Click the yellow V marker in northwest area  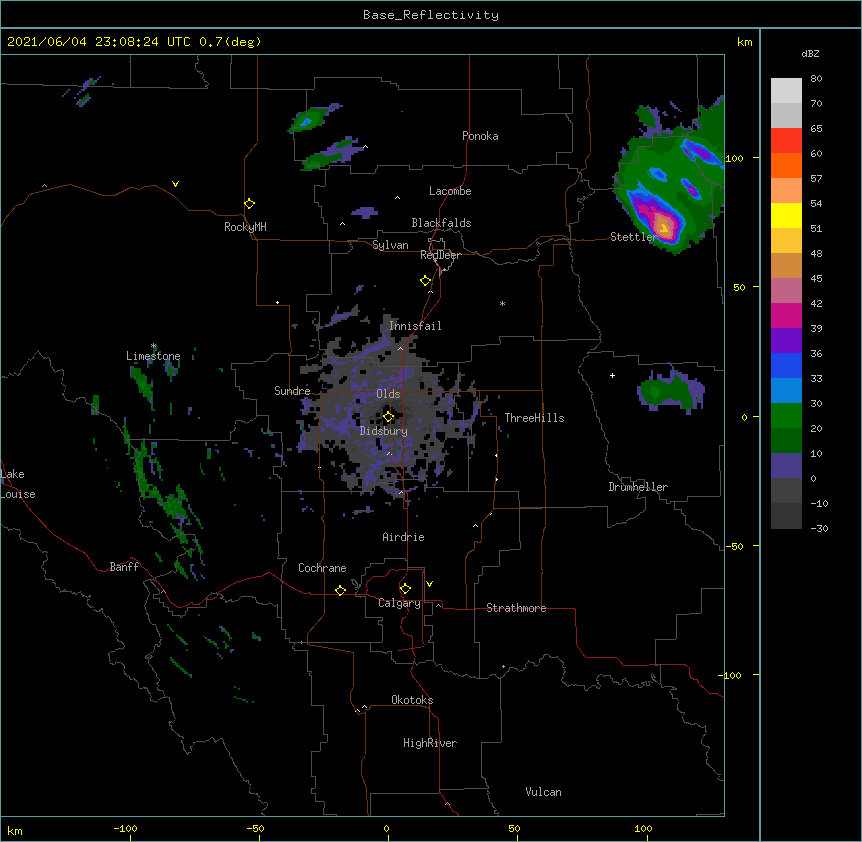click(x=175, y=184)
